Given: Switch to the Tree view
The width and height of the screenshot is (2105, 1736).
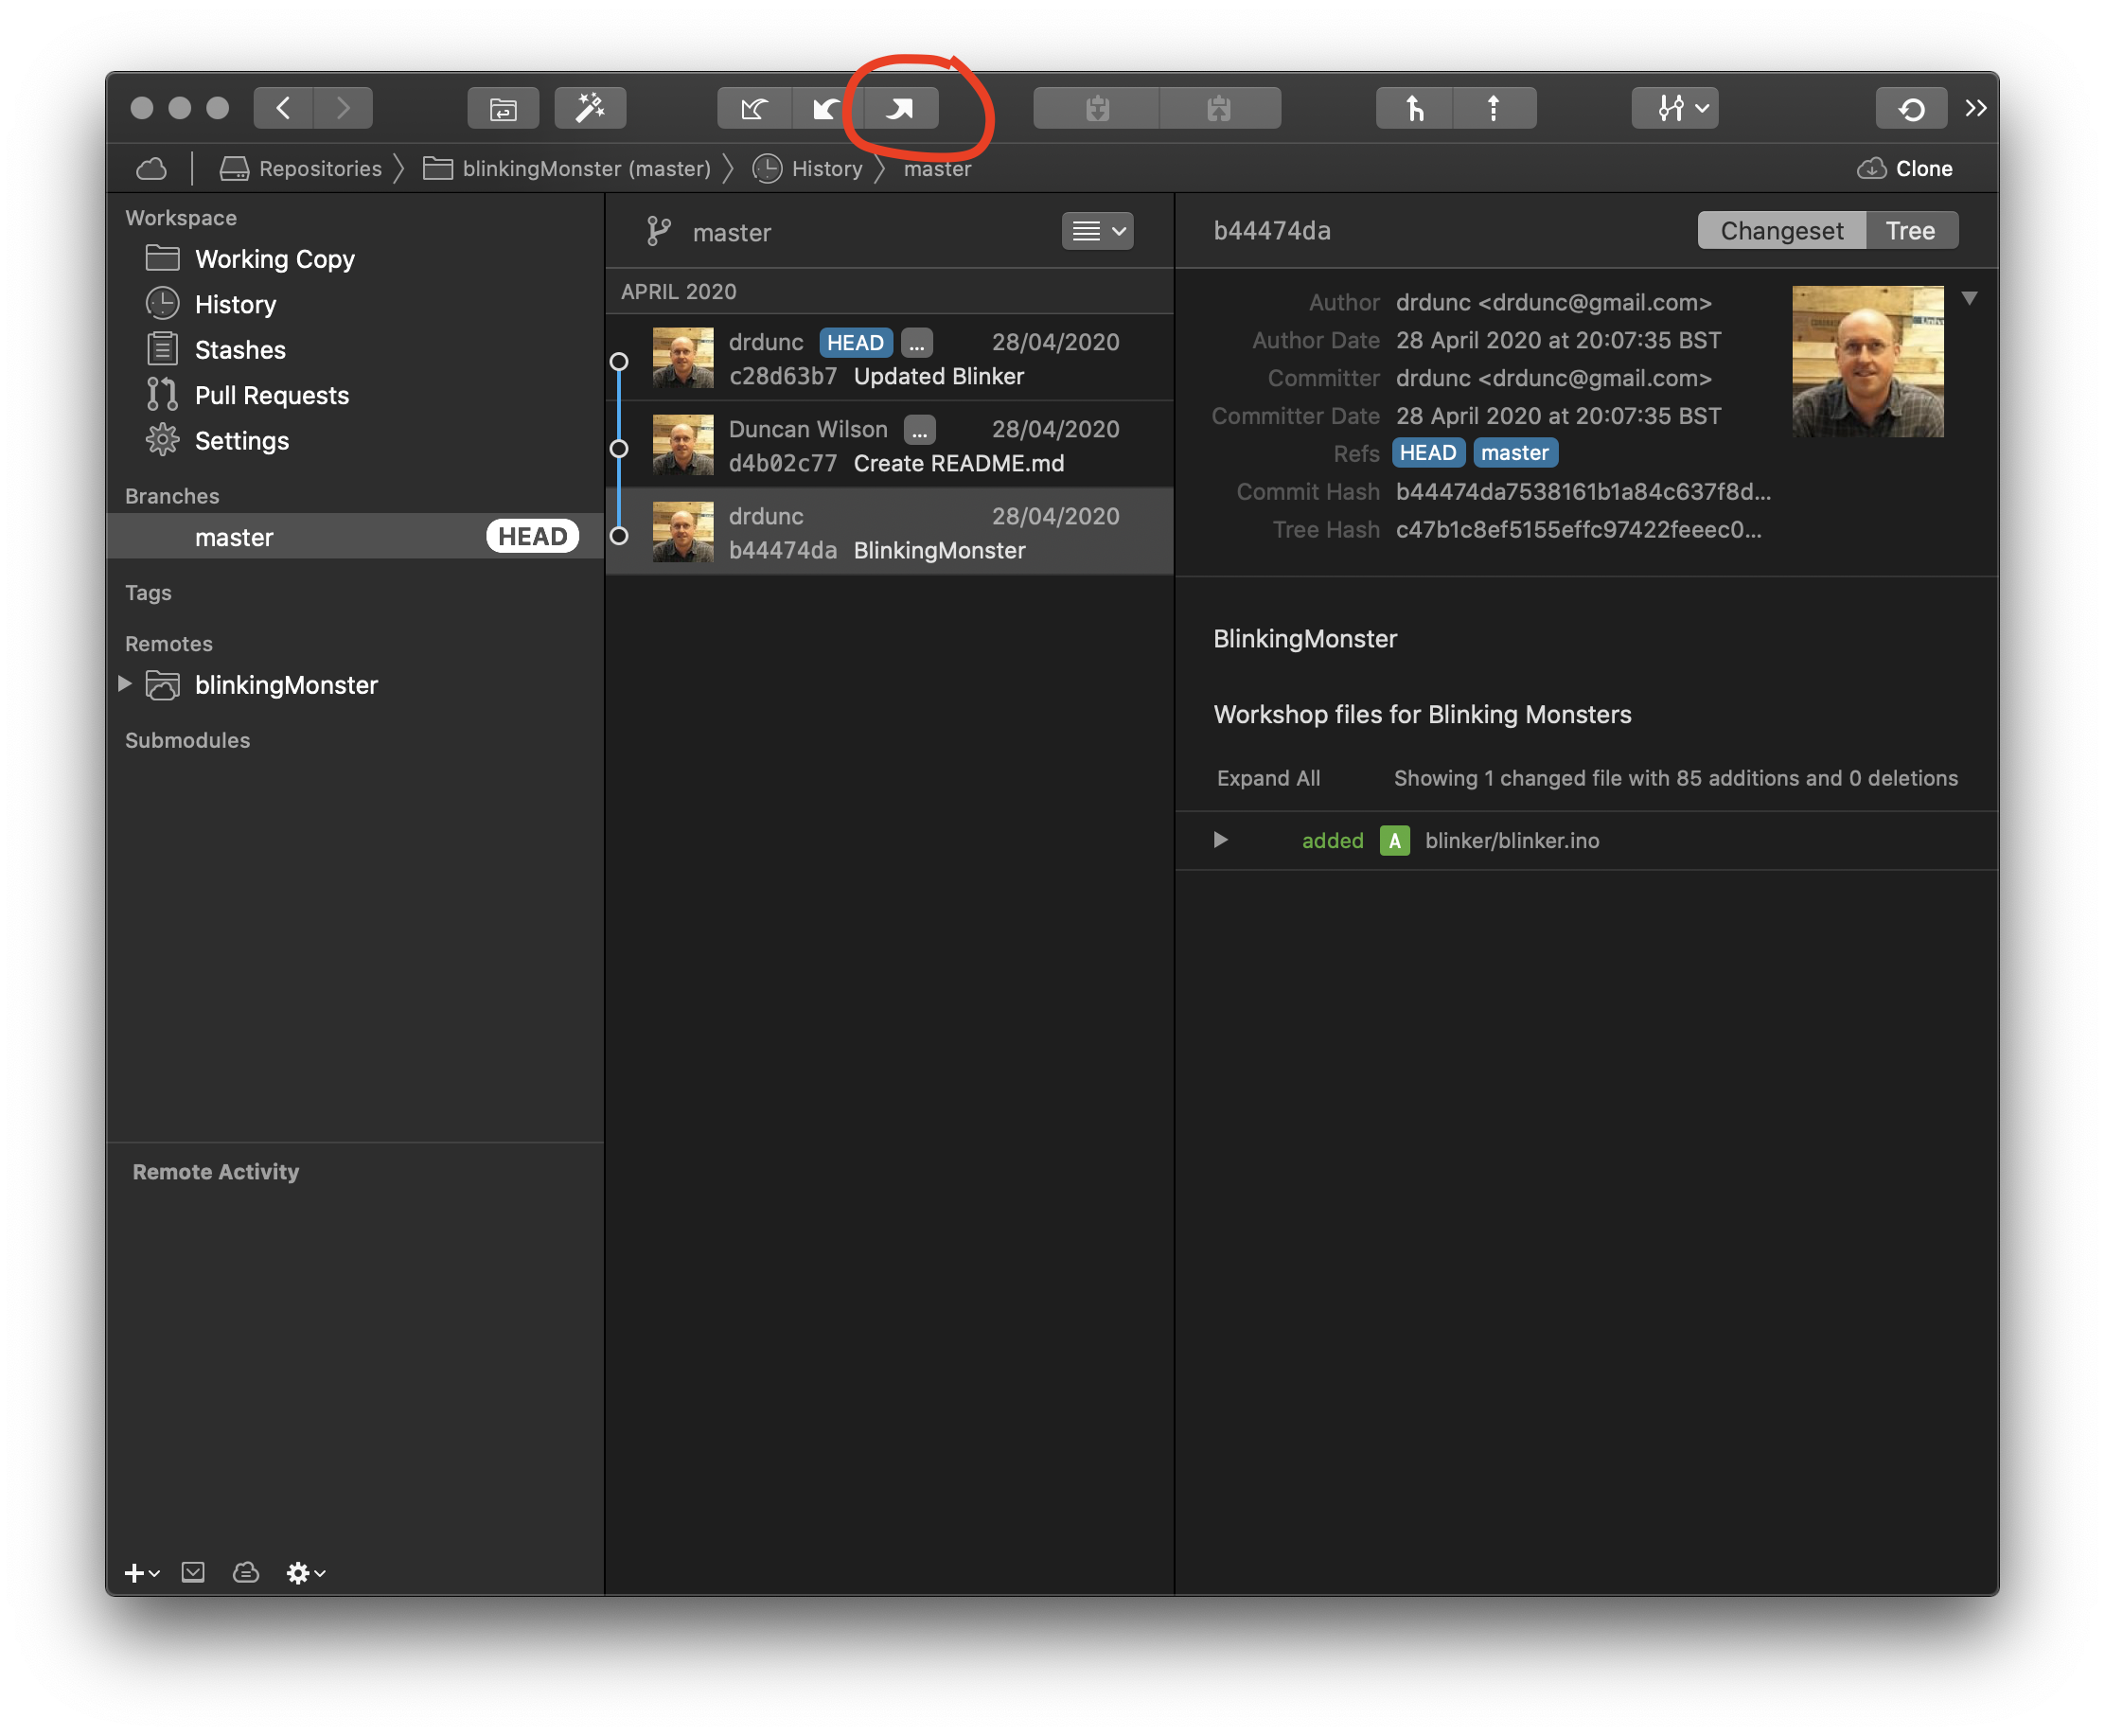Looking at the screenshot, I should (x=1910, y=231).
